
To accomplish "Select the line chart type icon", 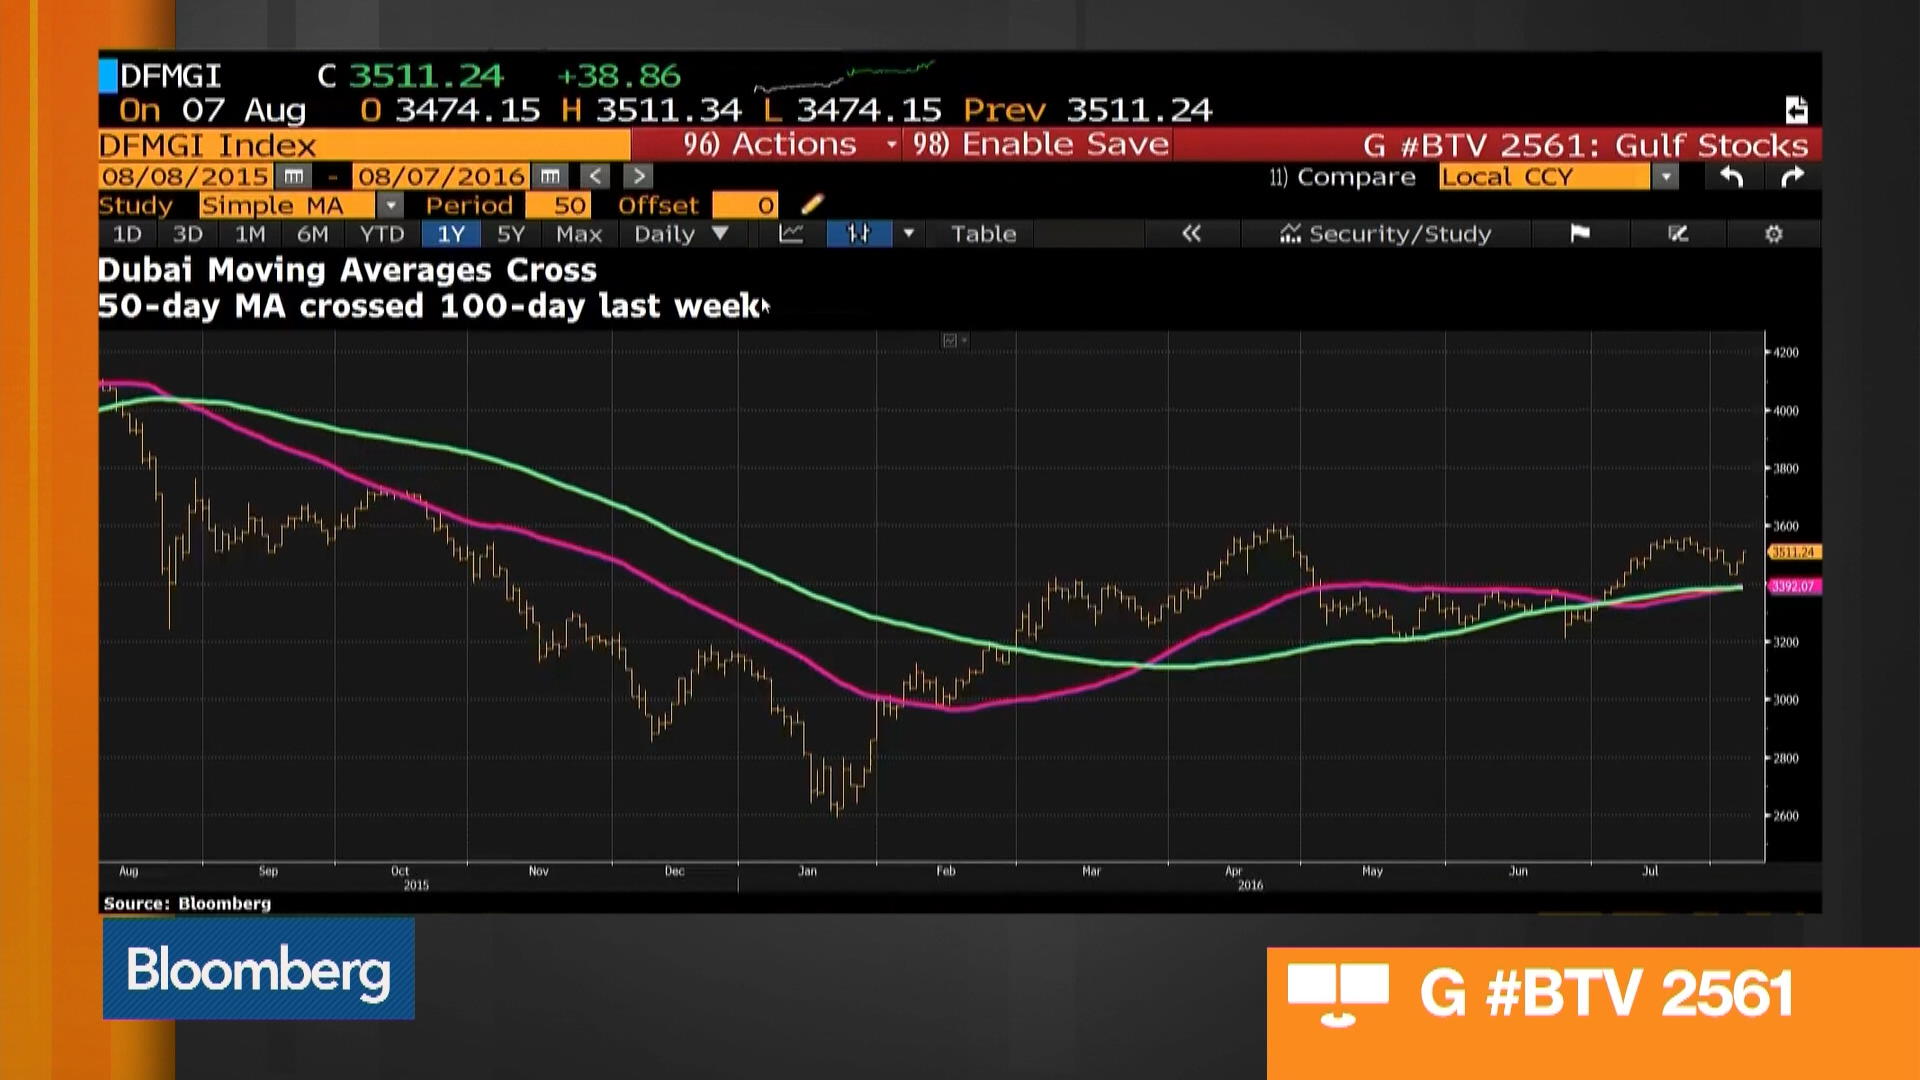I will 791,234.
